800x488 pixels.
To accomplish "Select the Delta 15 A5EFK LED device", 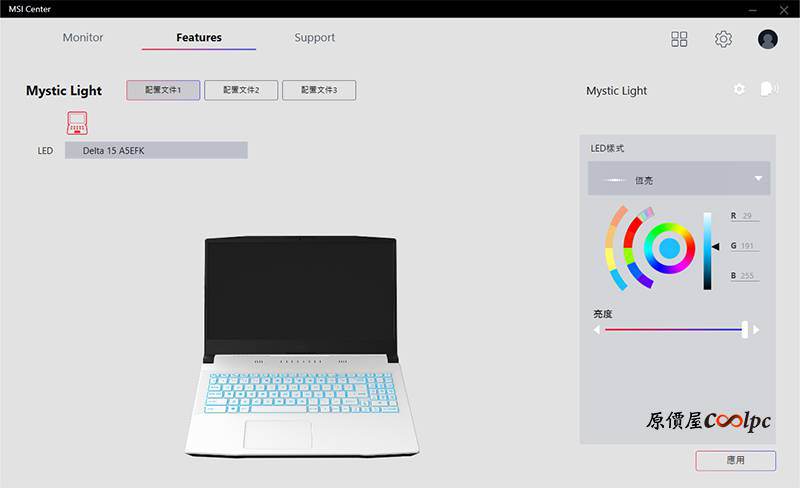I will [x=156, y=151].
